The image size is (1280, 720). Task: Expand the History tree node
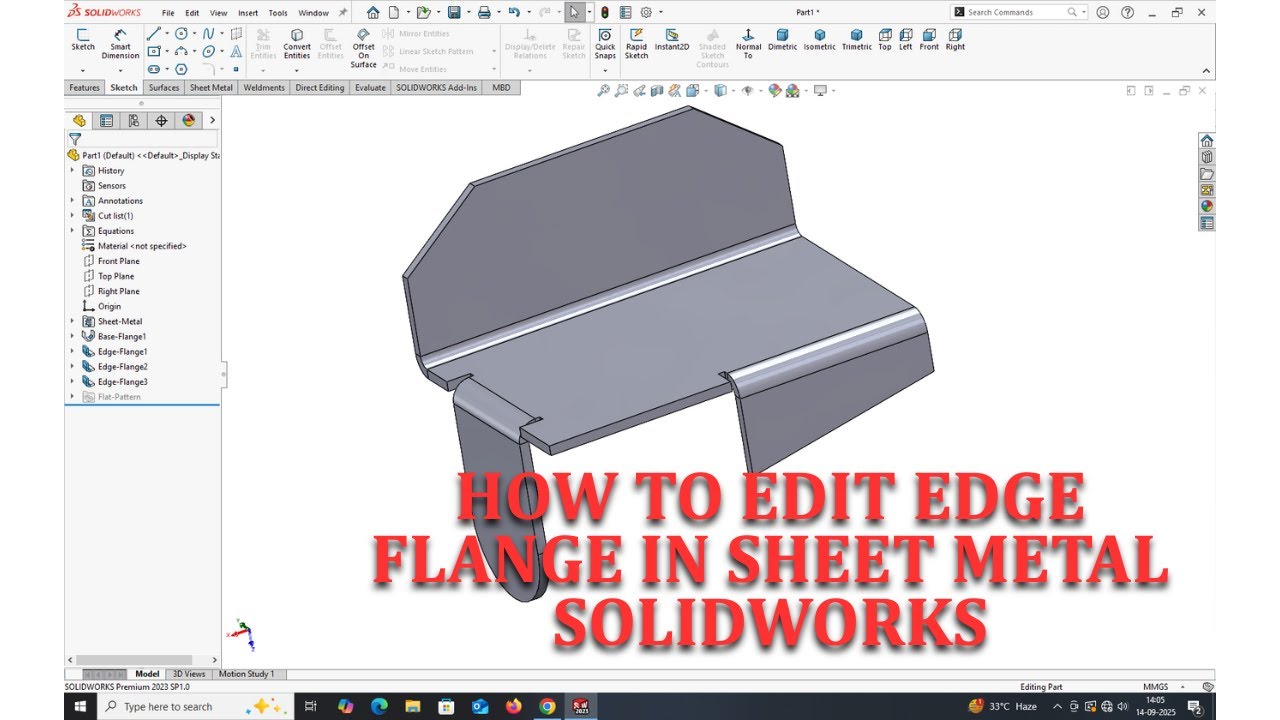(x=72, y=170)
